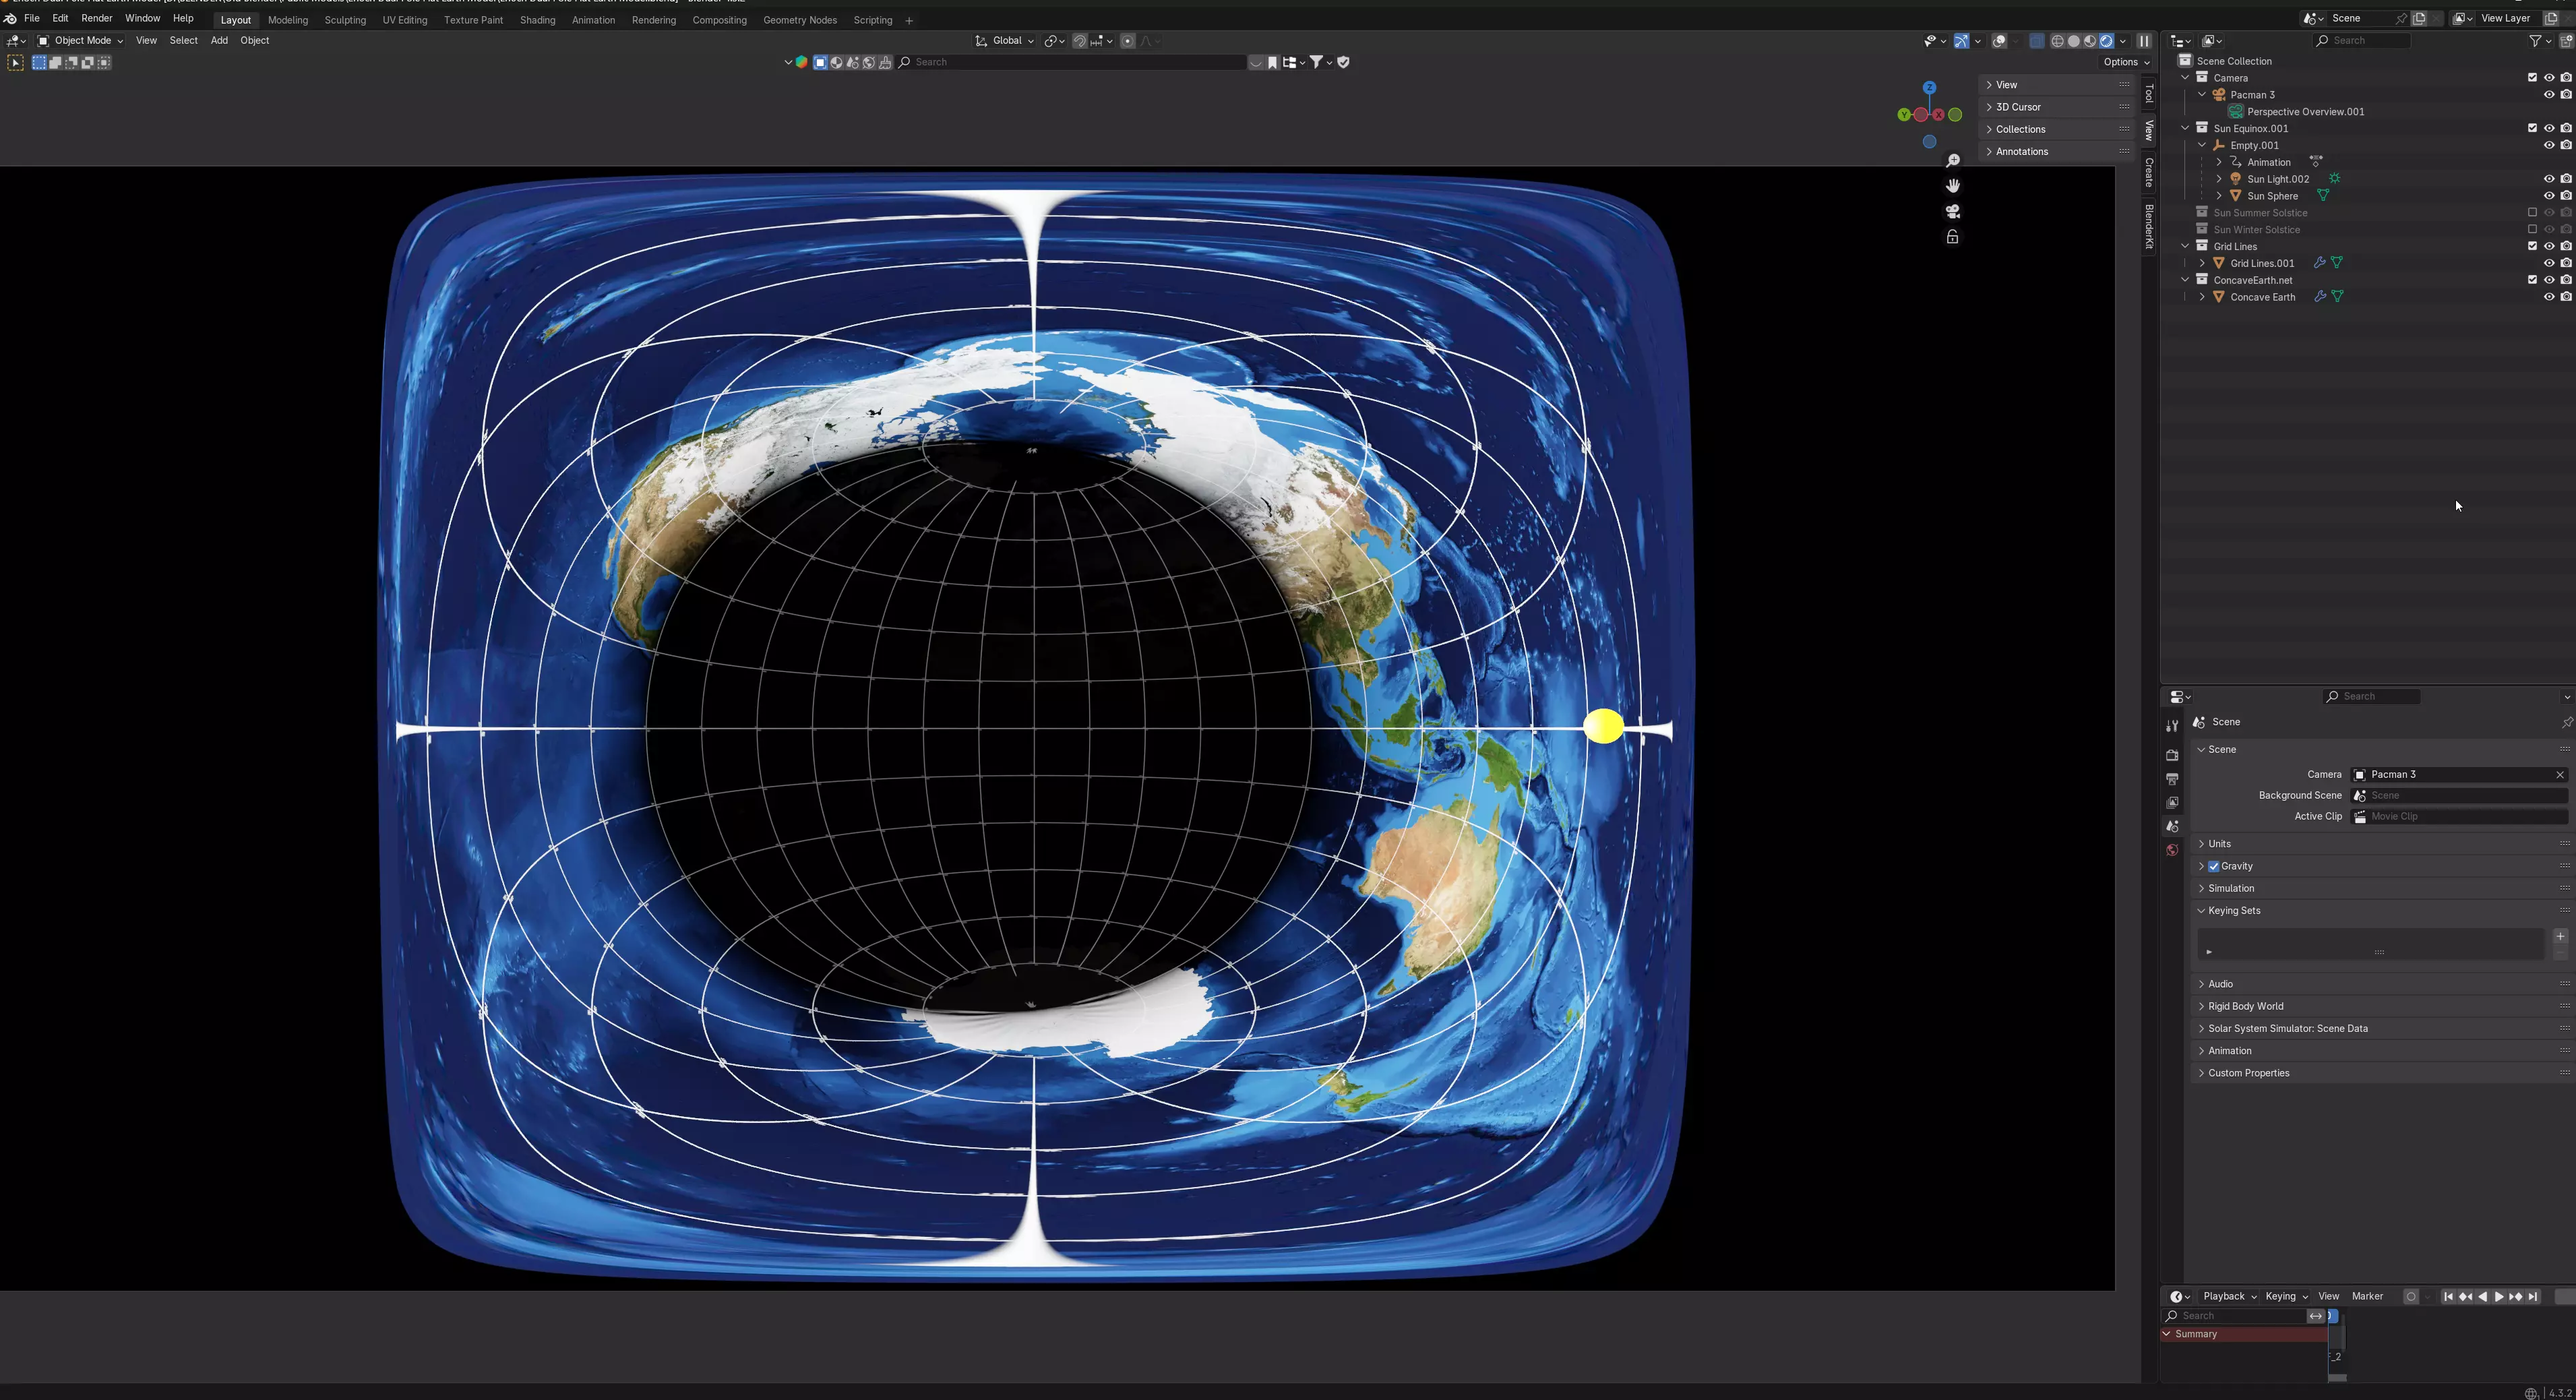The image size is (2576, 1400).
Task: Click the zoom magnifier icon in the viewport
Action: [1952, 160]
